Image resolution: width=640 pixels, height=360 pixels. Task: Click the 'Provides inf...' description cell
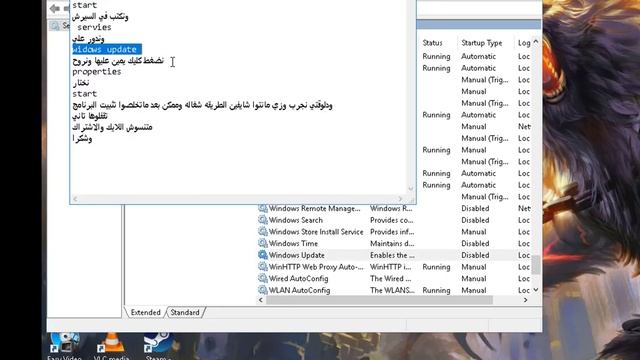(392, 232)
